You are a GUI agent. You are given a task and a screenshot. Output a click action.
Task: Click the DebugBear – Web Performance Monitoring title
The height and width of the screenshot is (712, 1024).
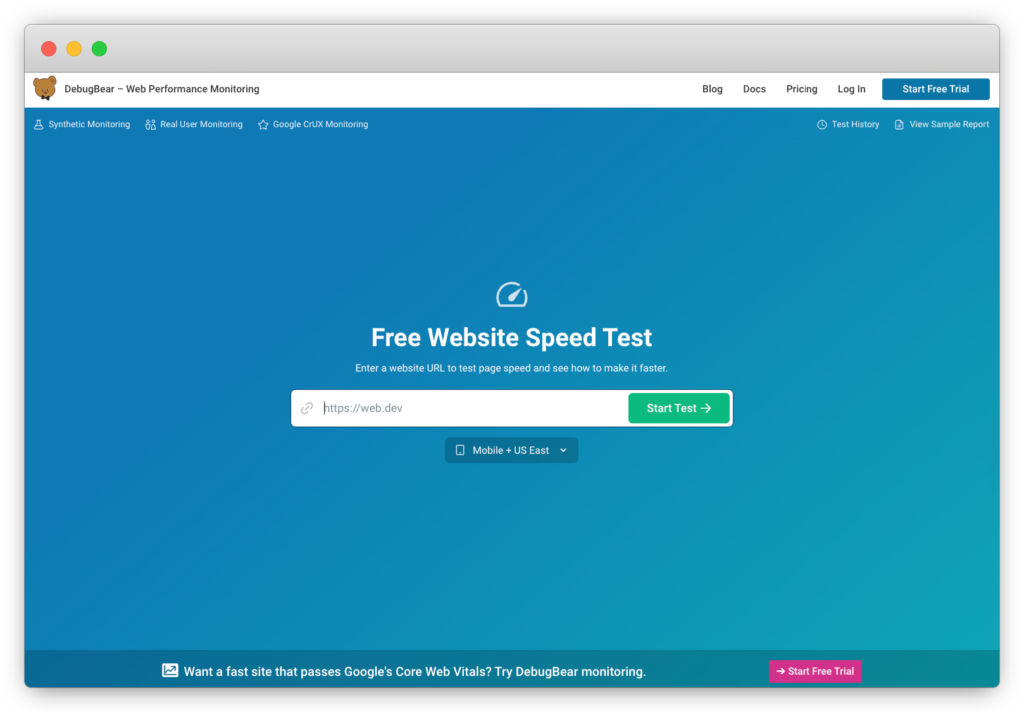pos(162,89)
